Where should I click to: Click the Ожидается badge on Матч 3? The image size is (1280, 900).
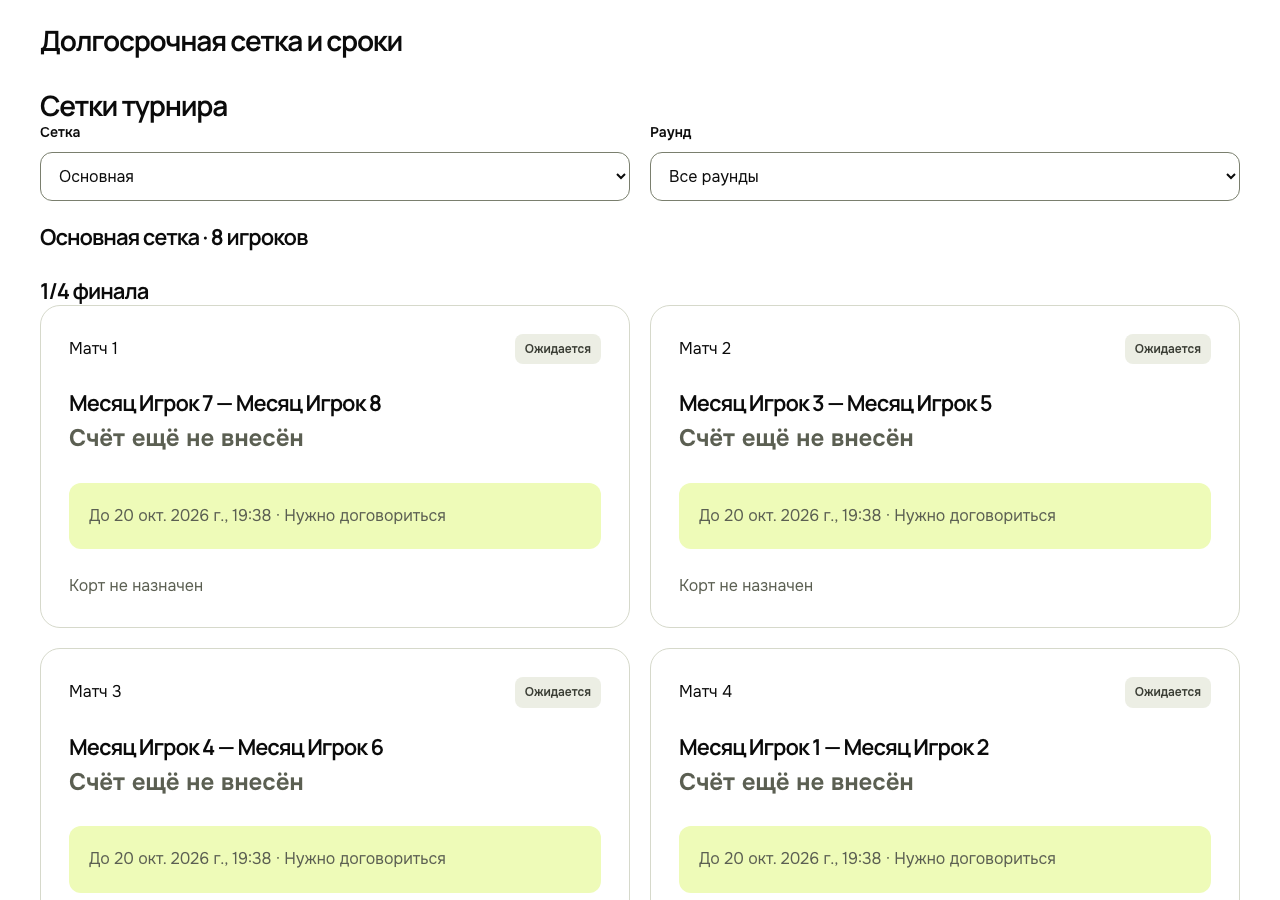(558, 692)
